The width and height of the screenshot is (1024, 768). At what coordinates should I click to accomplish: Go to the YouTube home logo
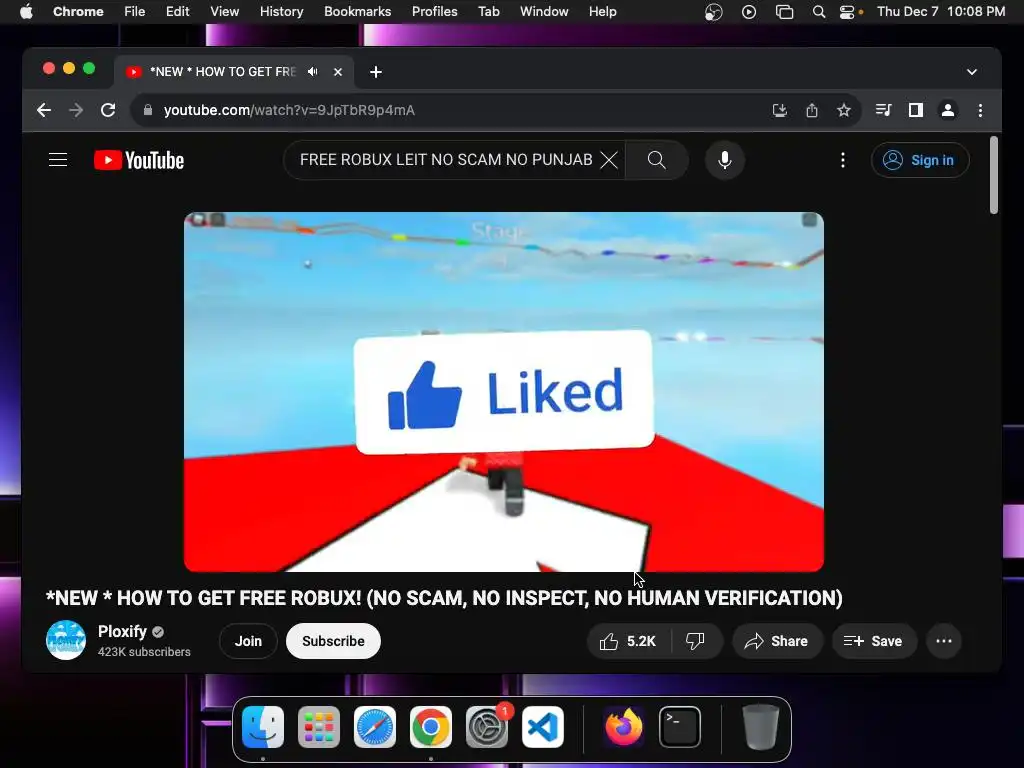pos(139,160)
